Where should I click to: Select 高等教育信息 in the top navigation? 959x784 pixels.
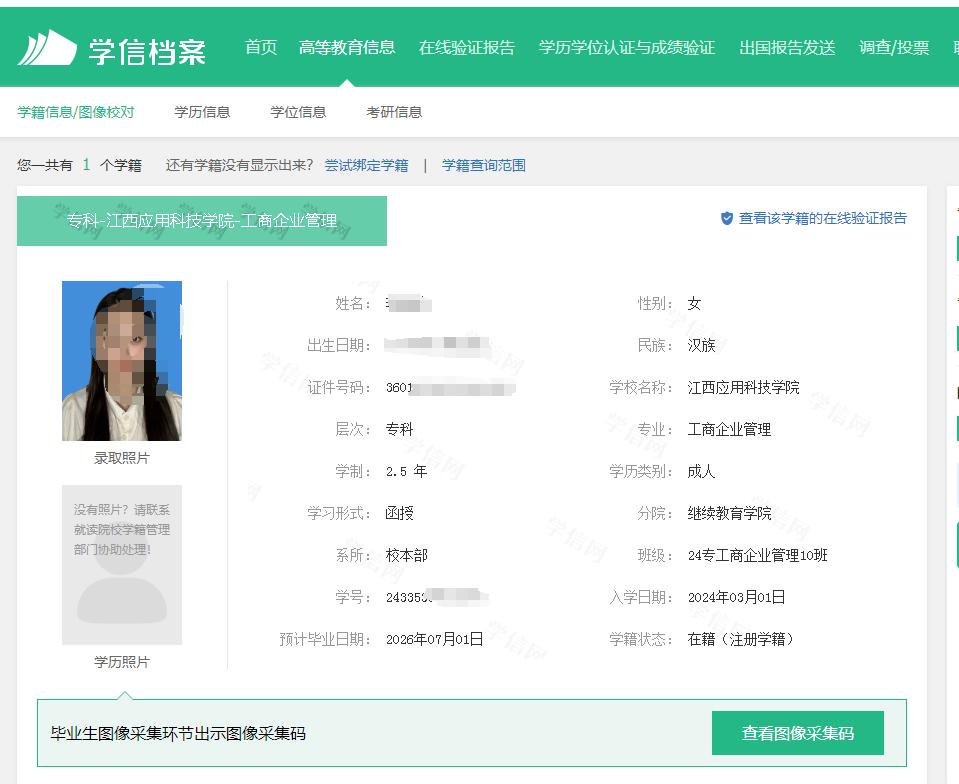tap(347, 47)
